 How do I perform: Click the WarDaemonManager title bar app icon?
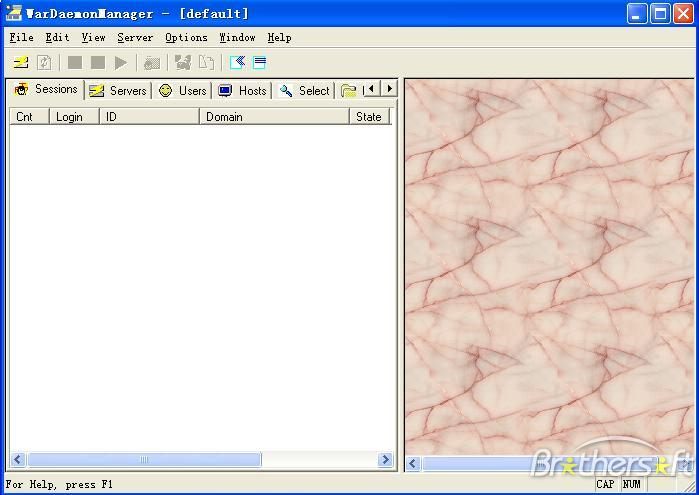[x=13, y=12]
